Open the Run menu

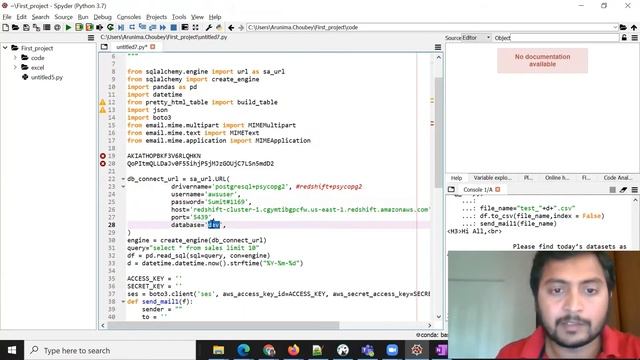83,17
